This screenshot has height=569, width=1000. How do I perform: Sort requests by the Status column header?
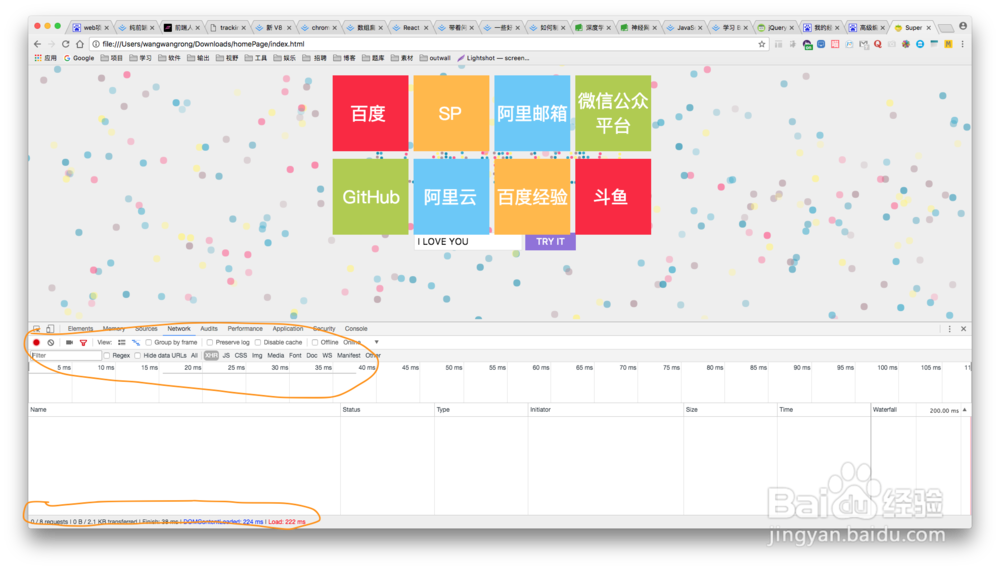[x=387, y=410]
